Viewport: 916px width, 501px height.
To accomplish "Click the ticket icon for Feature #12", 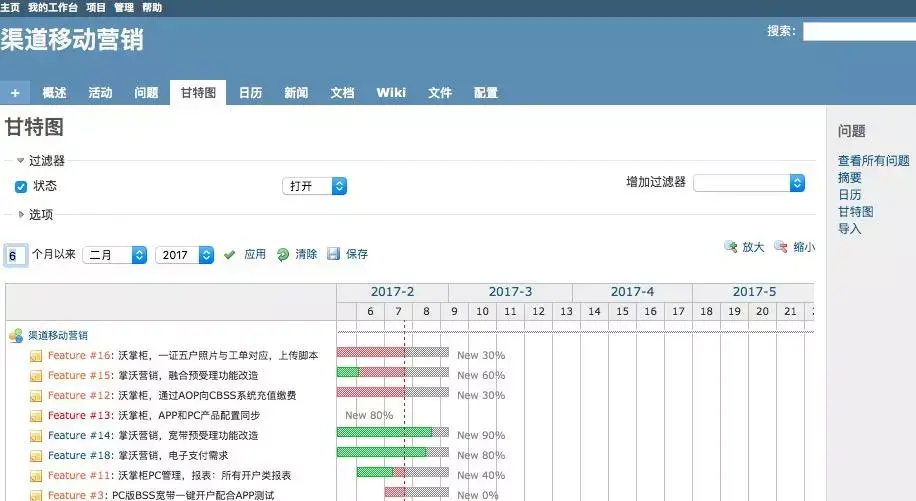I will 36,396.
